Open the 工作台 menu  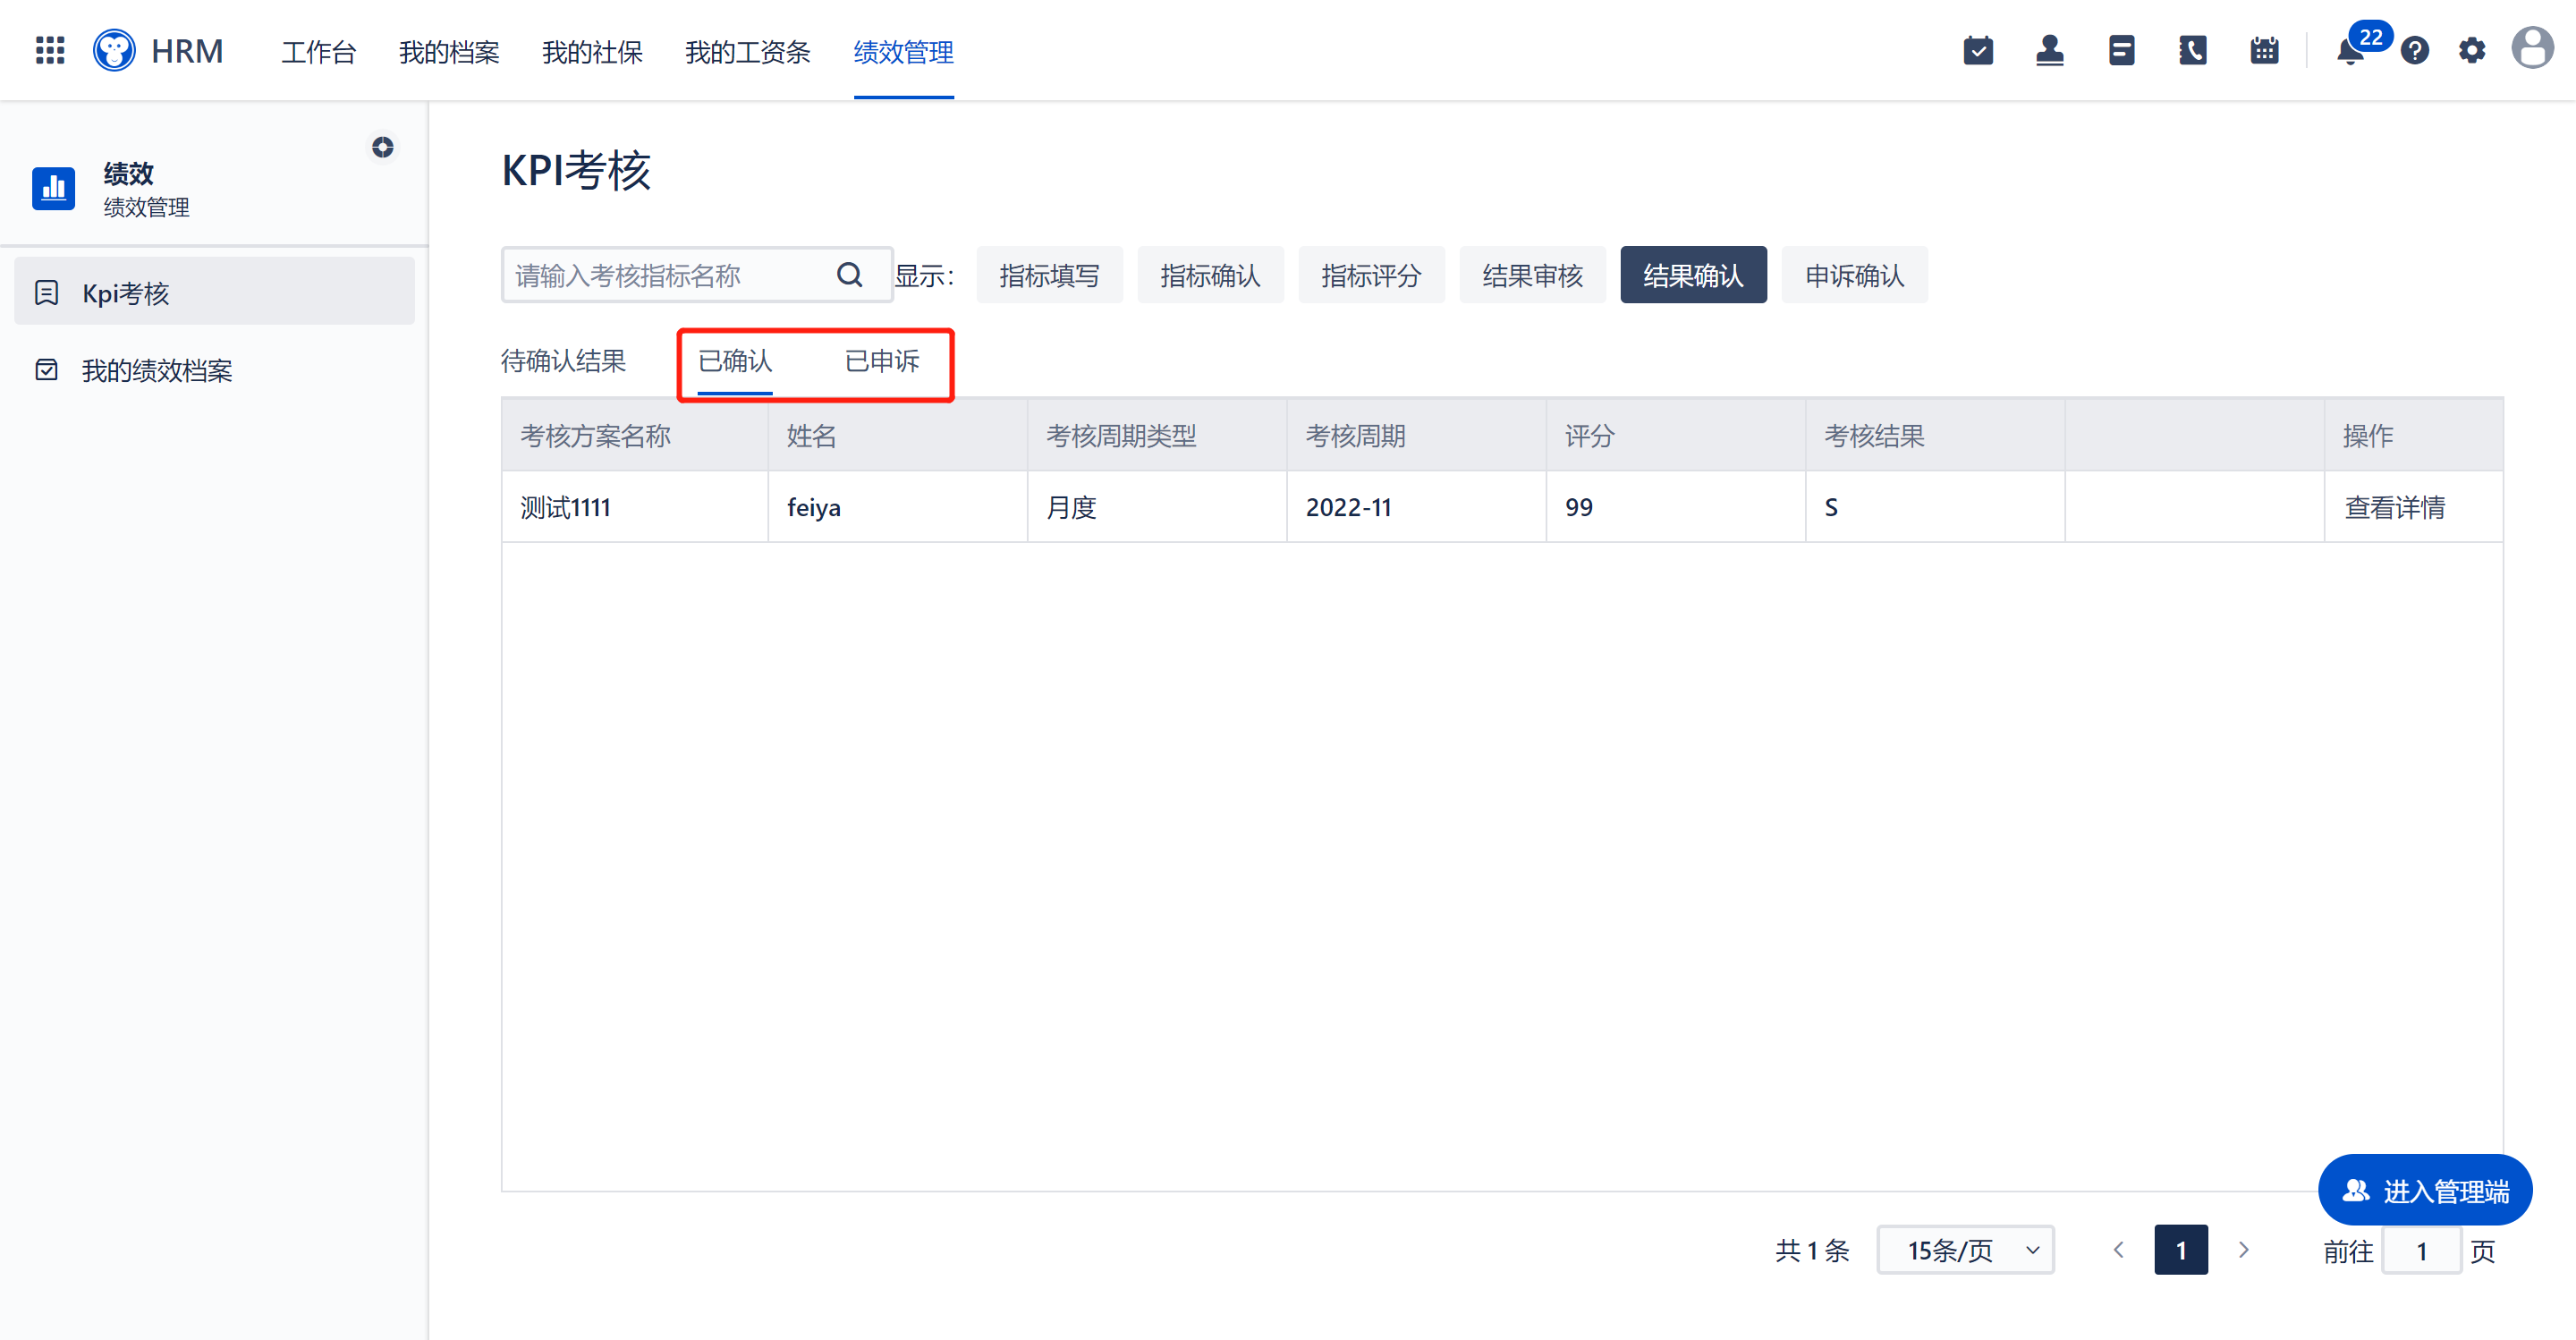point(319,52)
